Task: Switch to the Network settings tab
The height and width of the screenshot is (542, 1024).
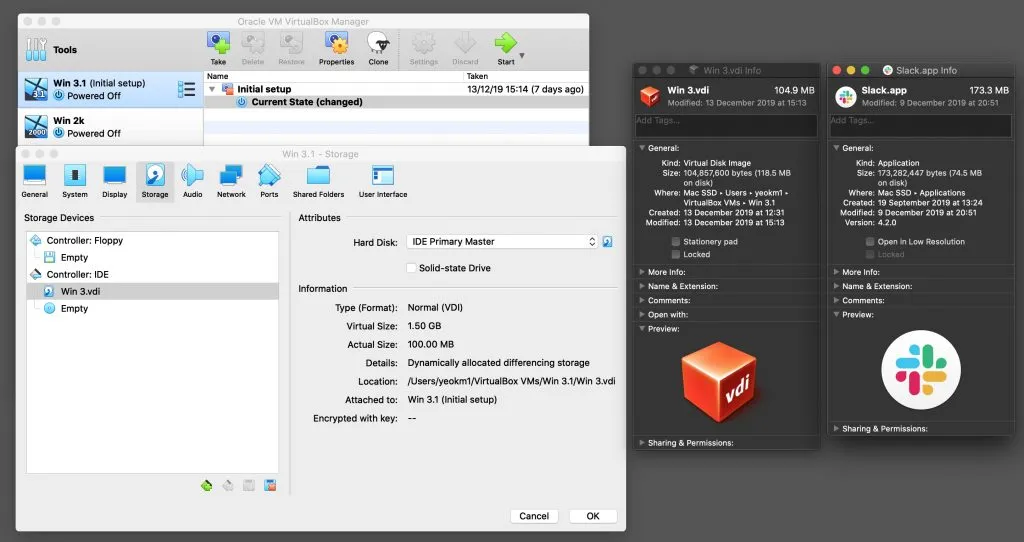Action: (231, 182)
